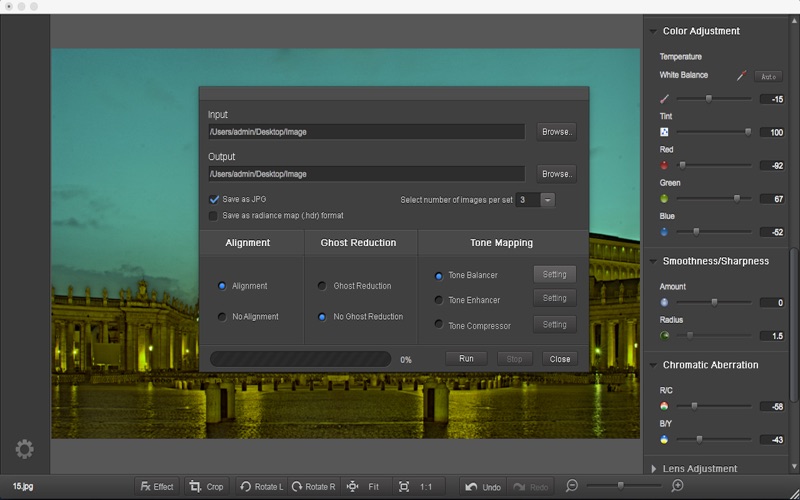
Task: Rotate the image right with Rotate R
Action: tap(314, 487)
